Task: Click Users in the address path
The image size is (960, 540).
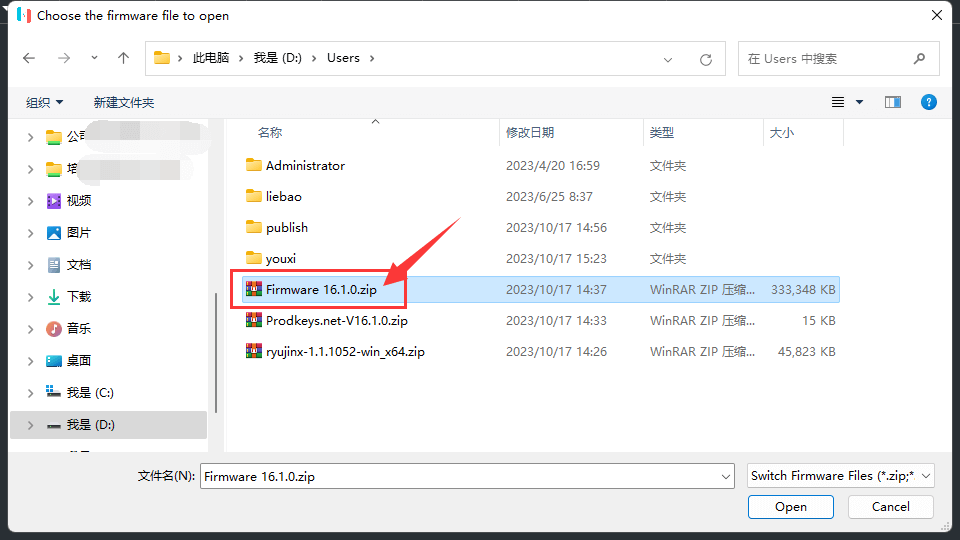Action: 343,58
